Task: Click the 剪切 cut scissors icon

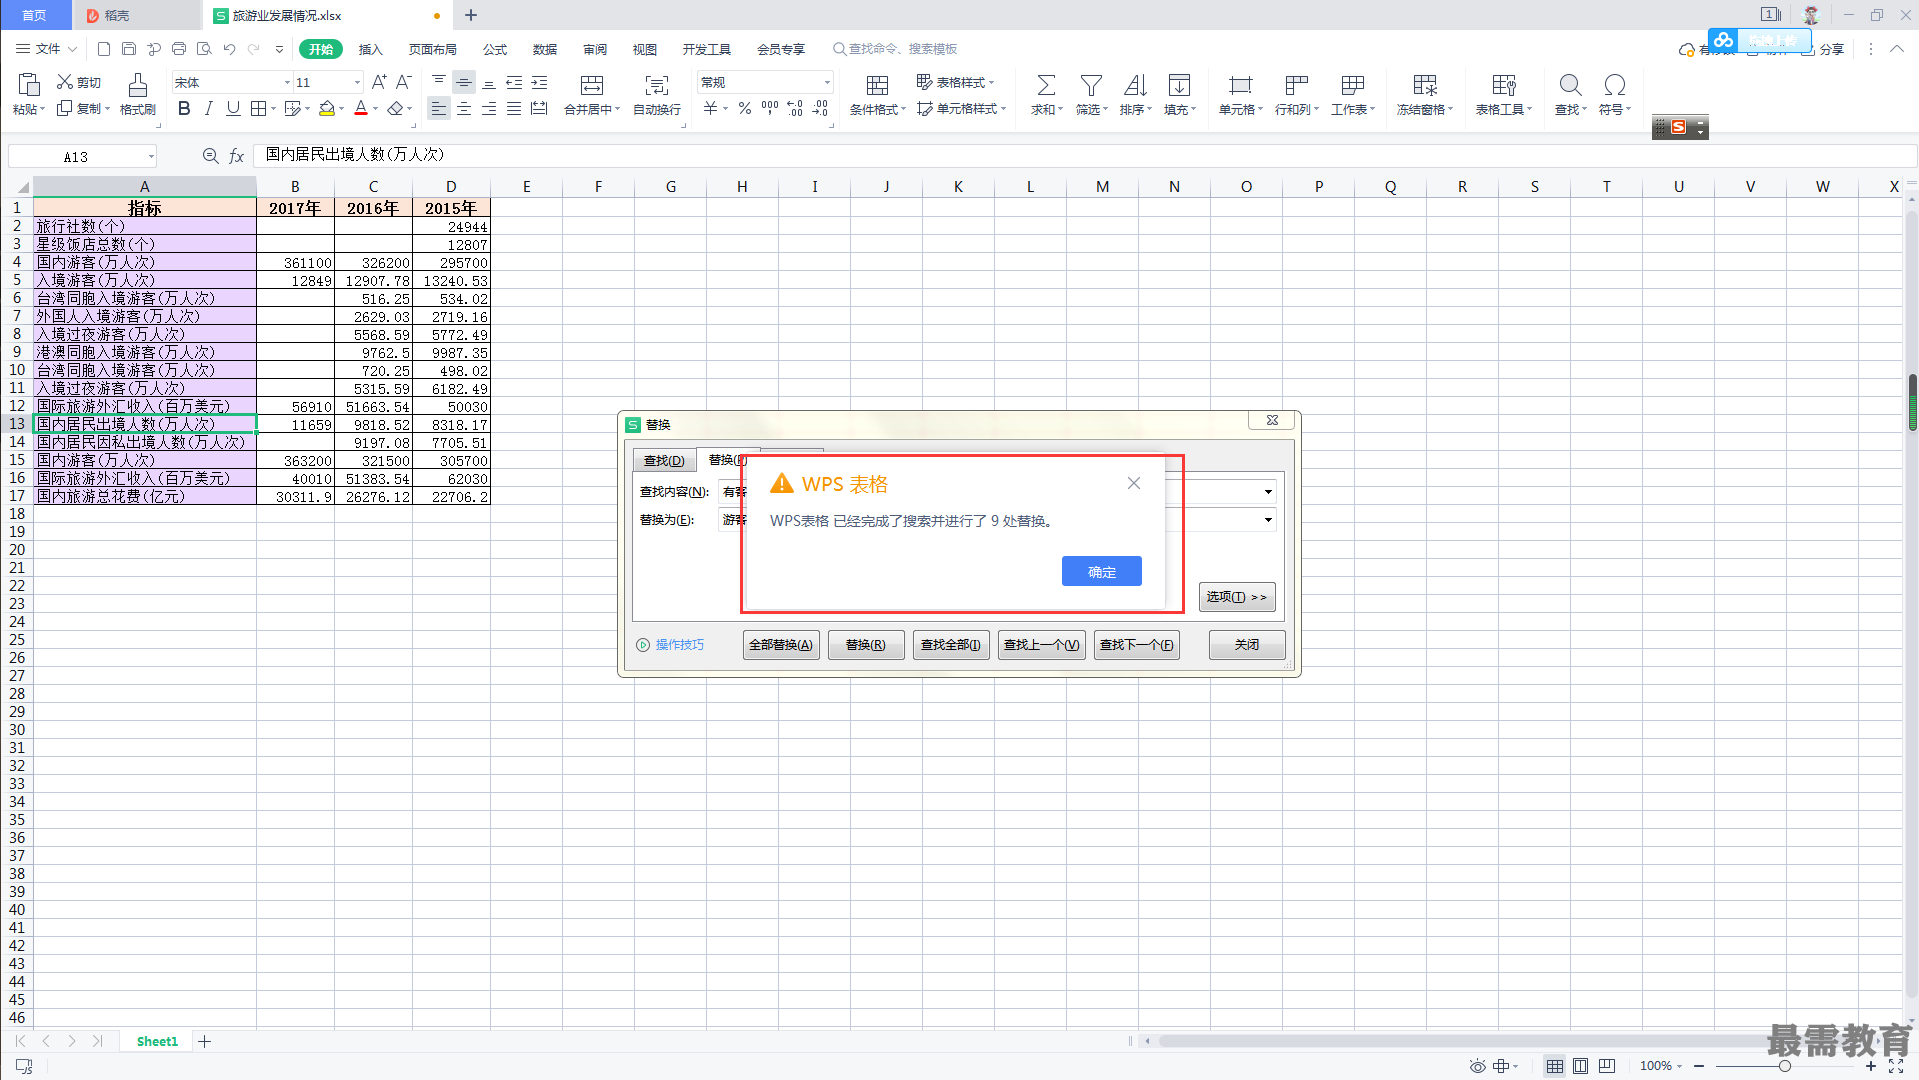Action: click(65, 82)
